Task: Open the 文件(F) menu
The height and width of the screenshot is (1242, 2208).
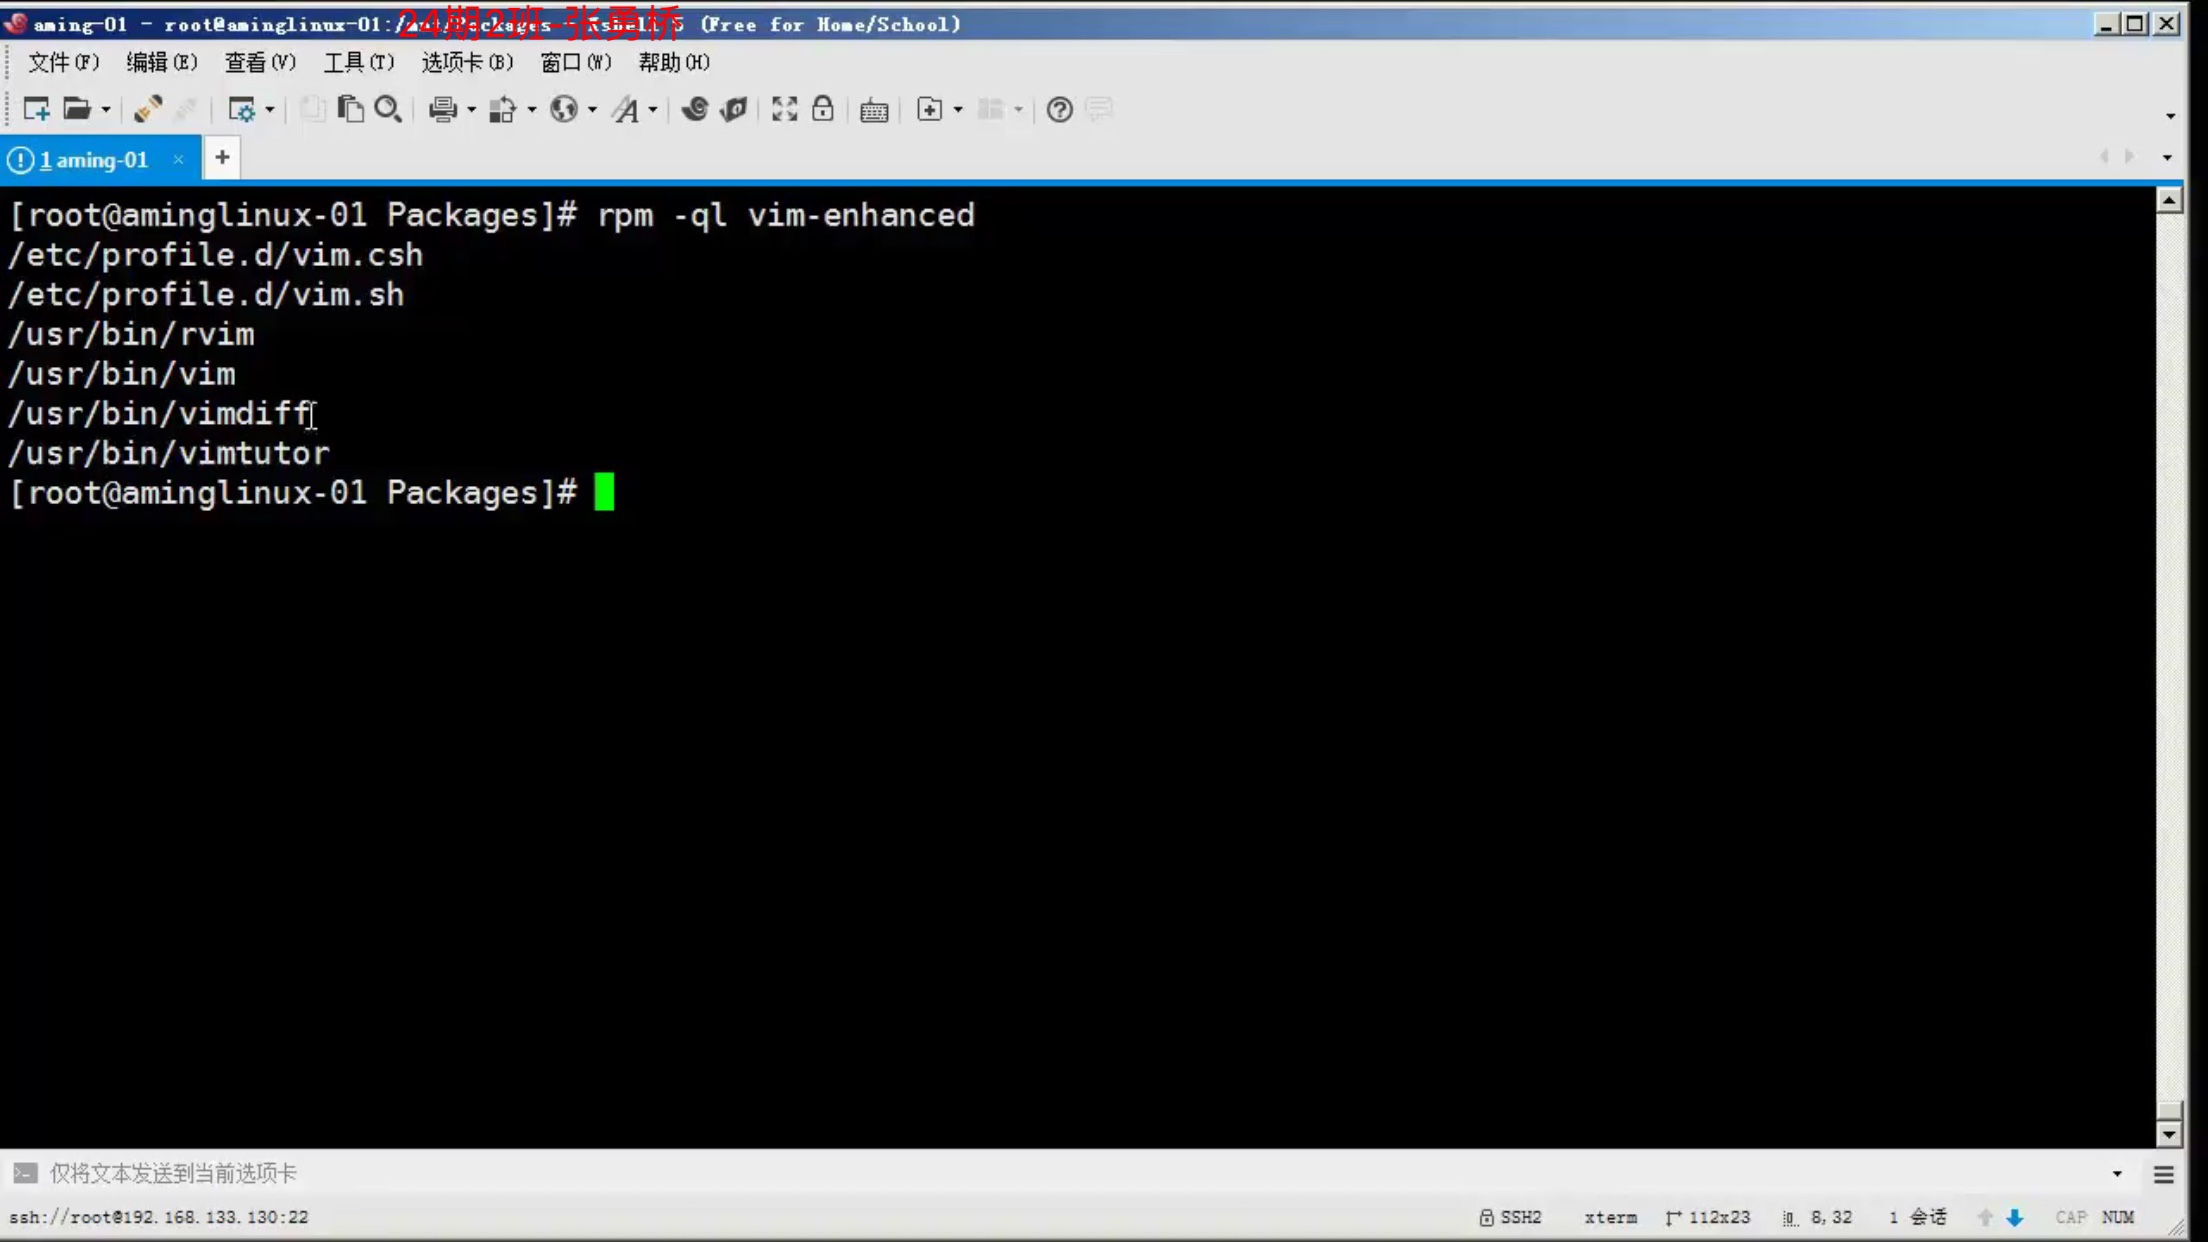Action: (63, 62)
